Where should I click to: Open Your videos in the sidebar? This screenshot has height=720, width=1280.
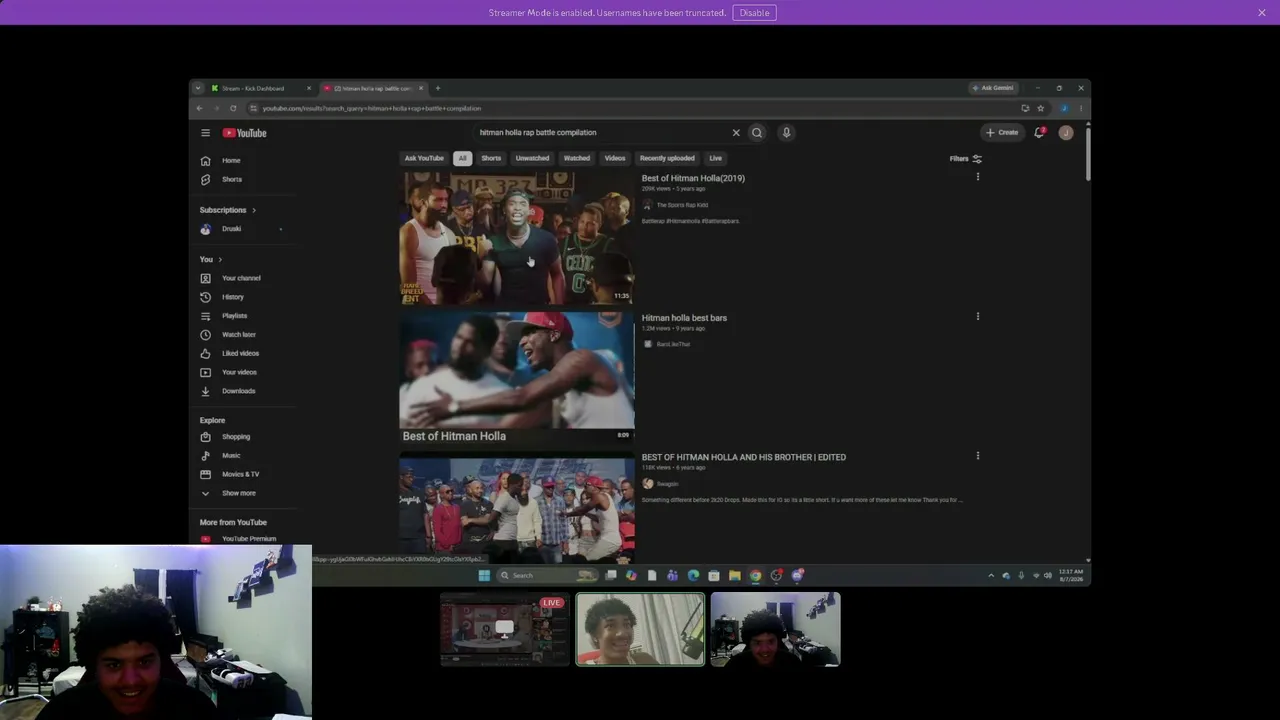pos(229,372)
